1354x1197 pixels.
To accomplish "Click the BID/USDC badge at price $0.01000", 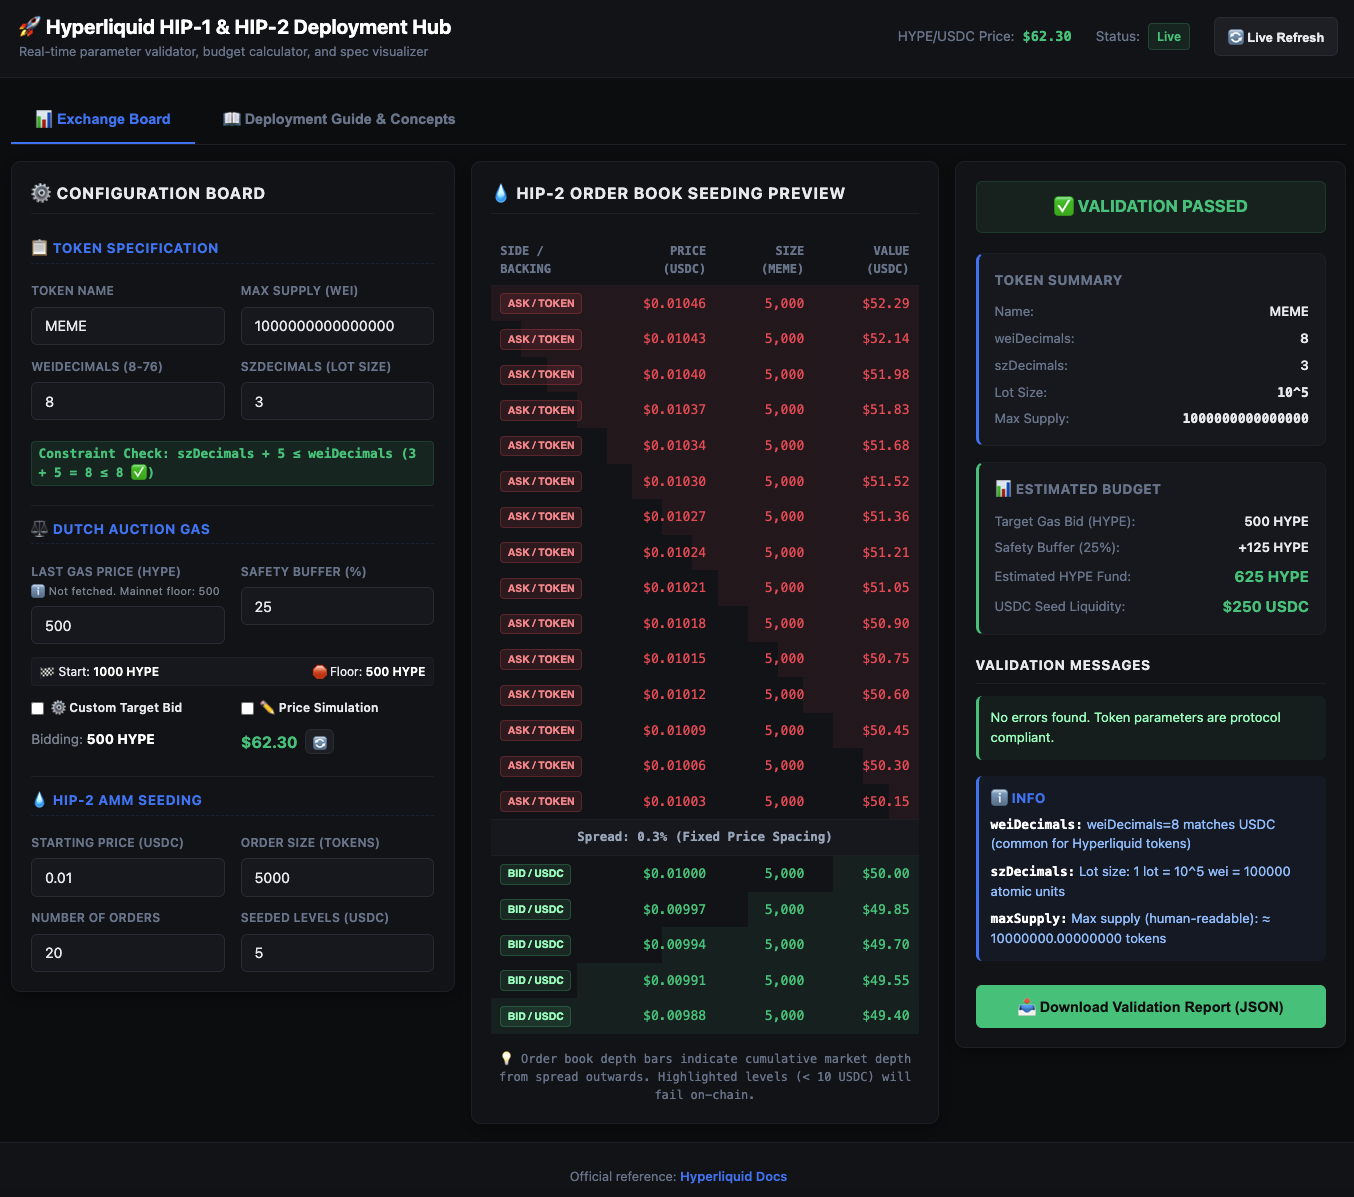I will point(536,873).
